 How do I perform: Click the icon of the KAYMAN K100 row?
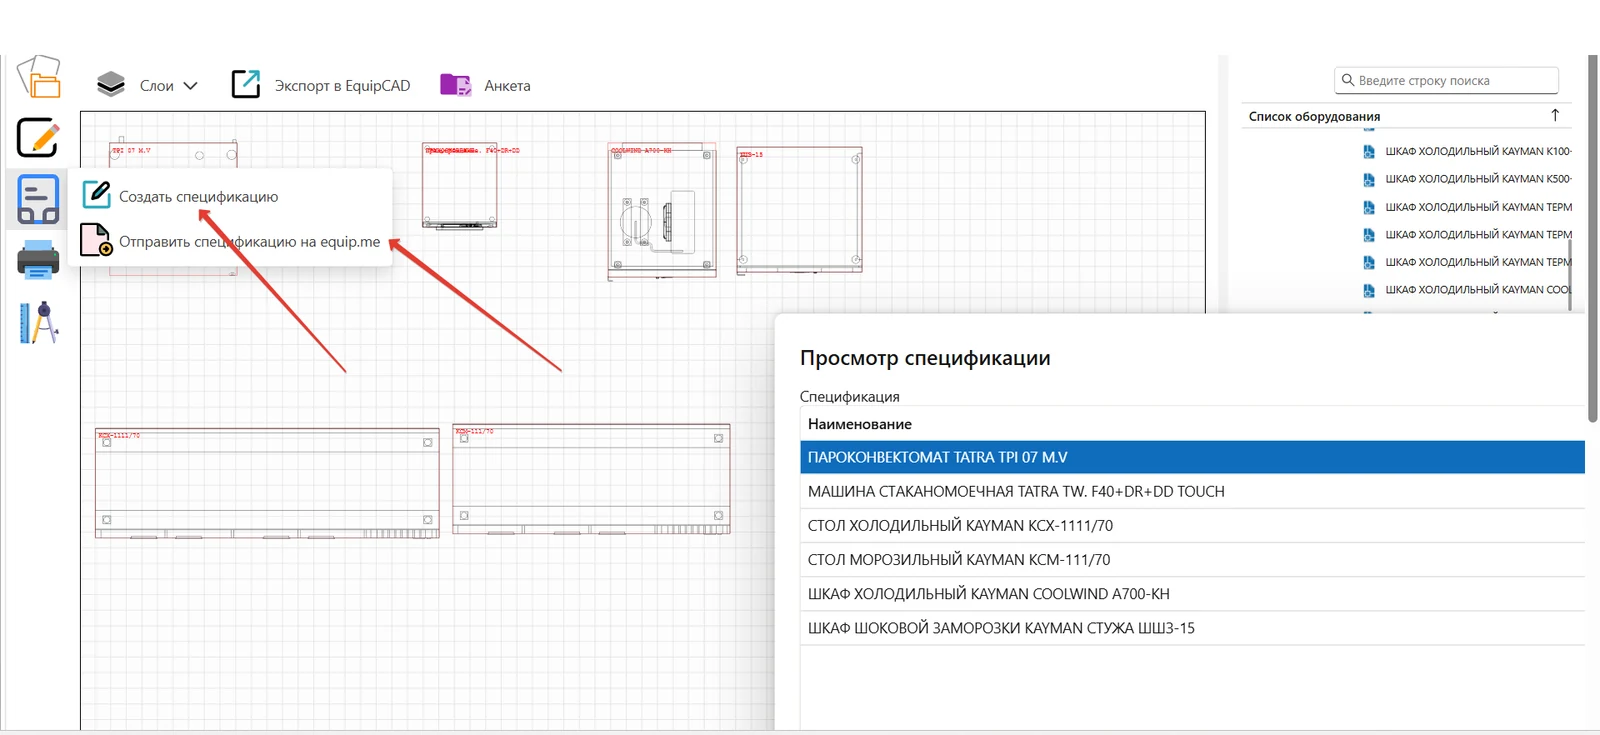1369,151
